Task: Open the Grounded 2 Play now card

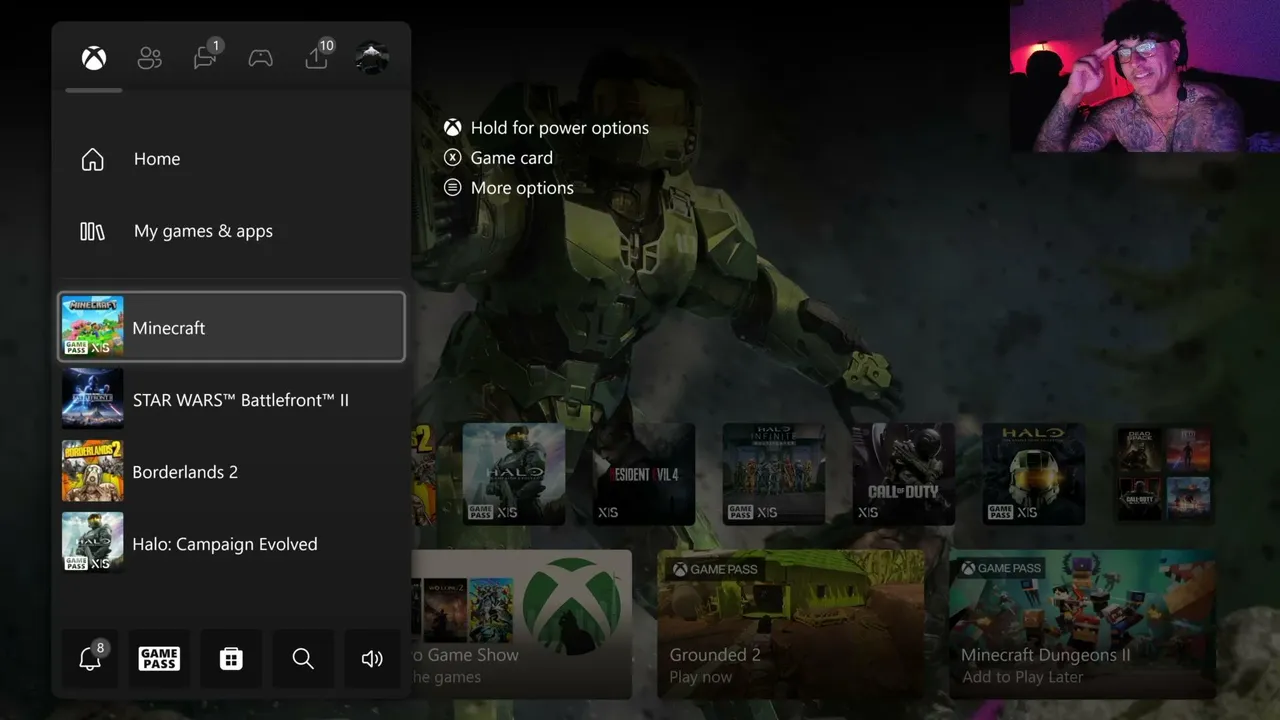Action: [791, 624]
